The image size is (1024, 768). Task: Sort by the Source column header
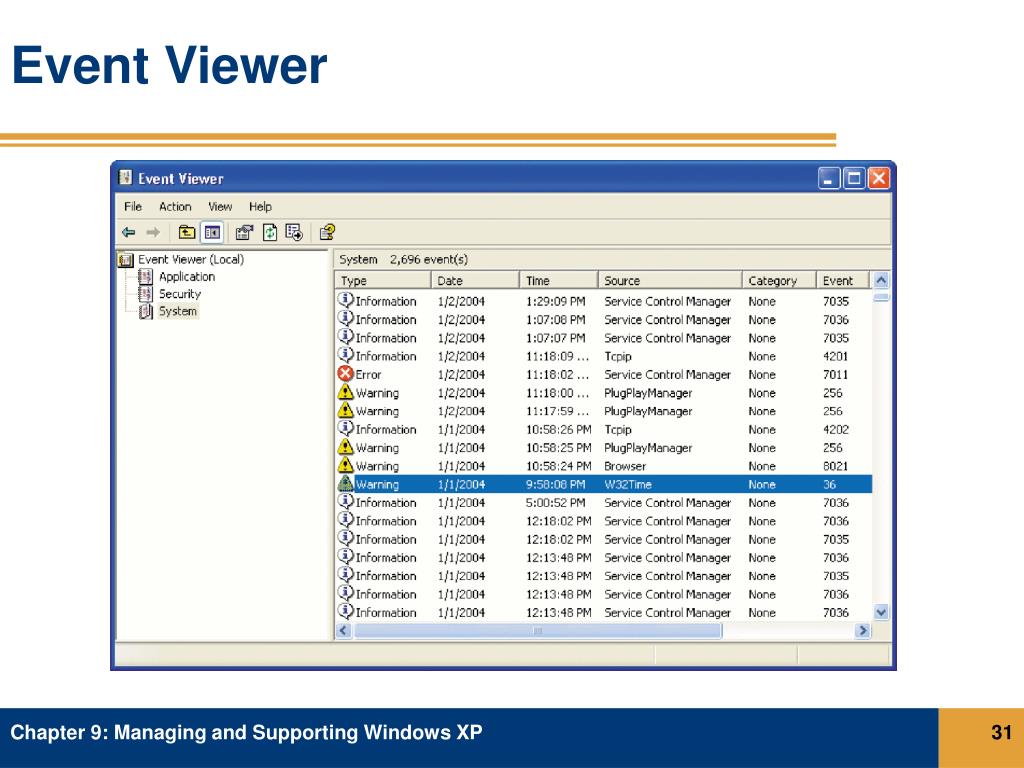coord(670,280)
